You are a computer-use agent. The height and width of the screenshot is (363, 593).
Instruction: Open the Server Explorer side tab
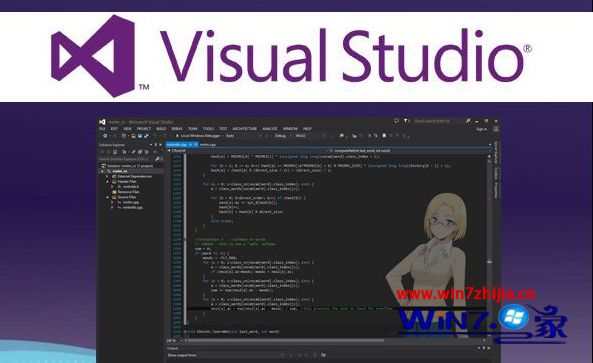[x=495, y=152]
